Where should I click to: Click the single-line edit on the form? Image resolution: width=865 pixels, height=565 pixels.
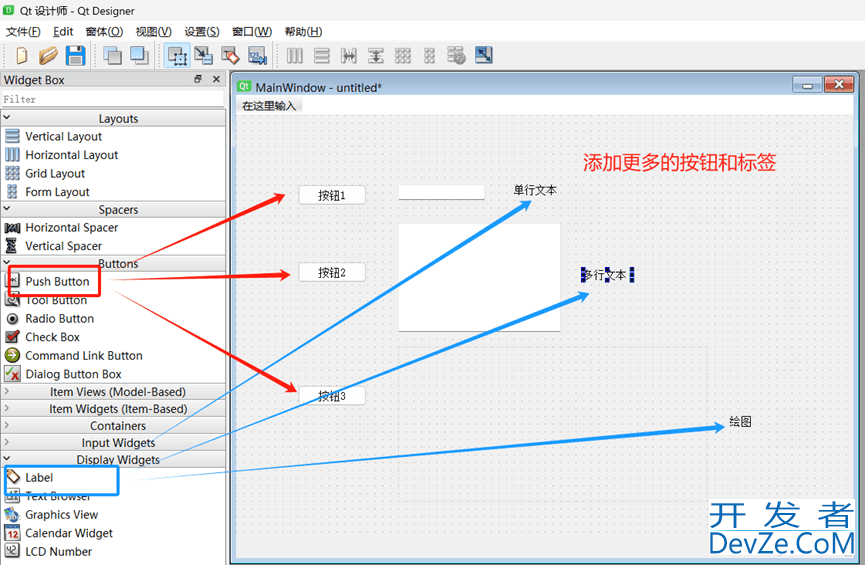[x=441, y=192]
